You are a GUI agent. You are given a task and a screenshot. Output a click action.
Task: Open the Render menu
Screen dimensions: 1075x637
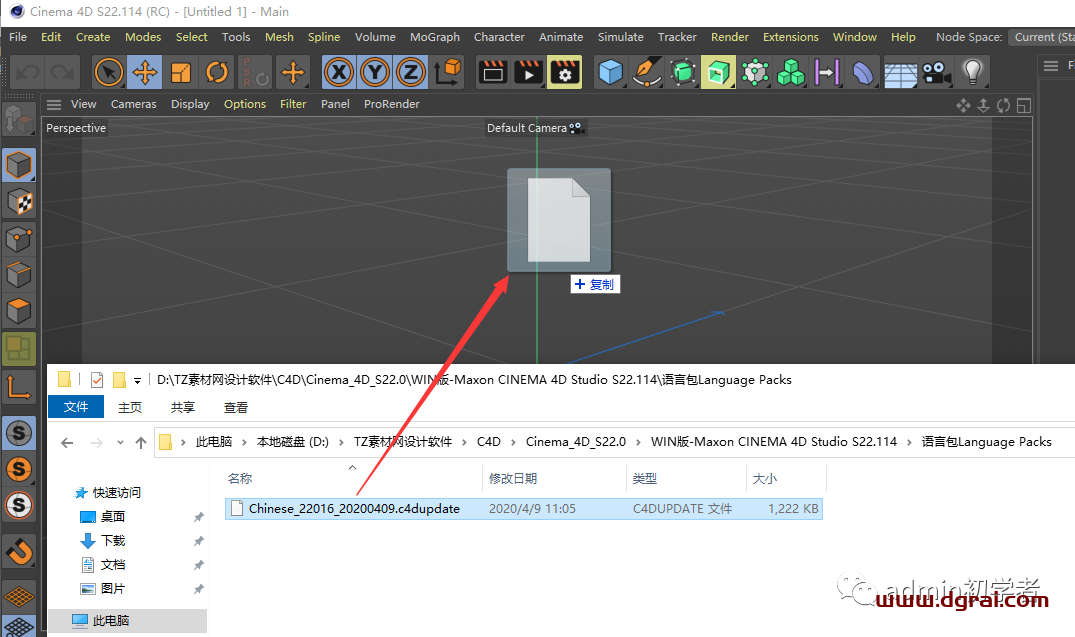(x=729, y=37)
